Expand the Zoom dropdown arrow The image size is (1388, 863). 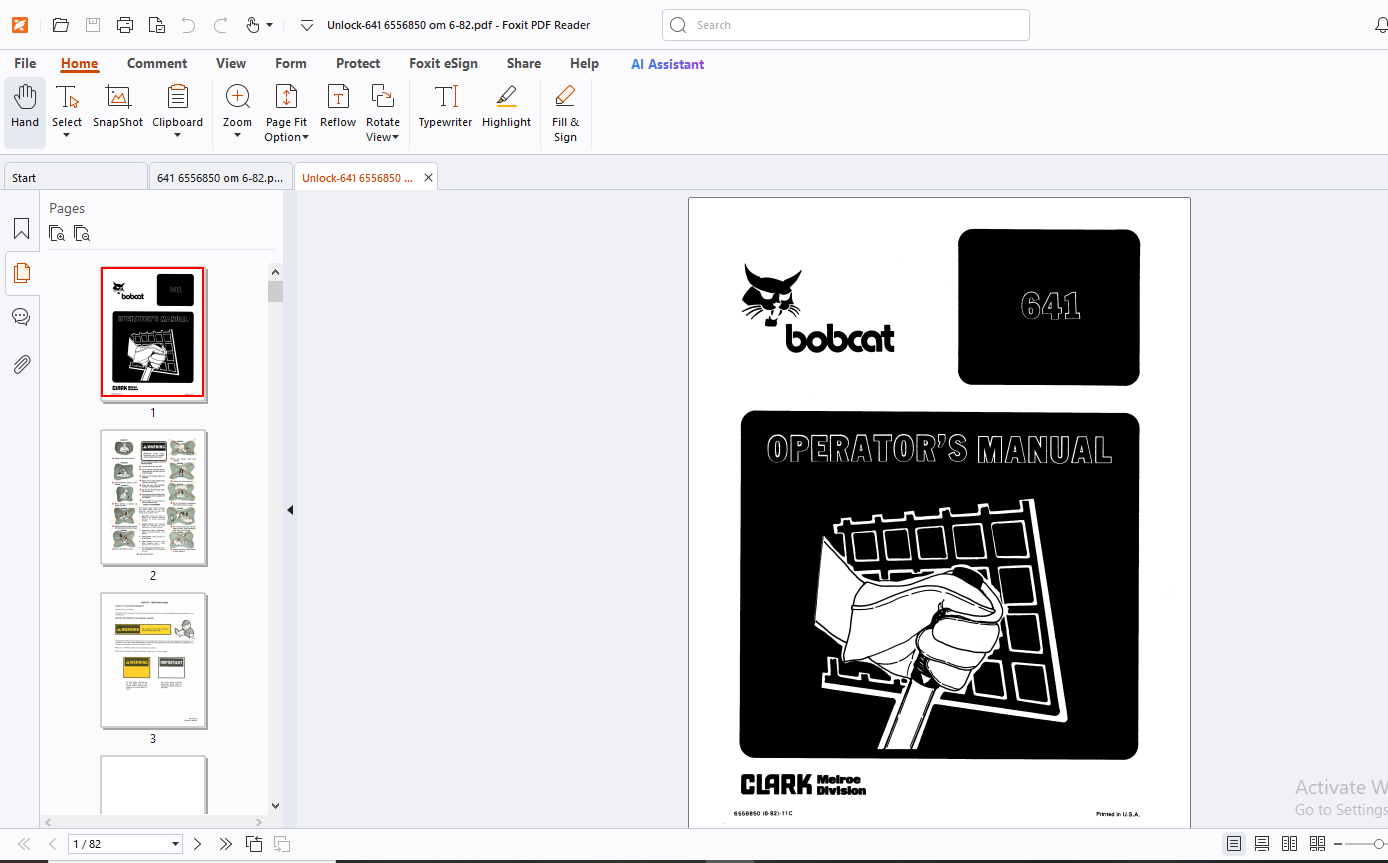coord(238,136)
